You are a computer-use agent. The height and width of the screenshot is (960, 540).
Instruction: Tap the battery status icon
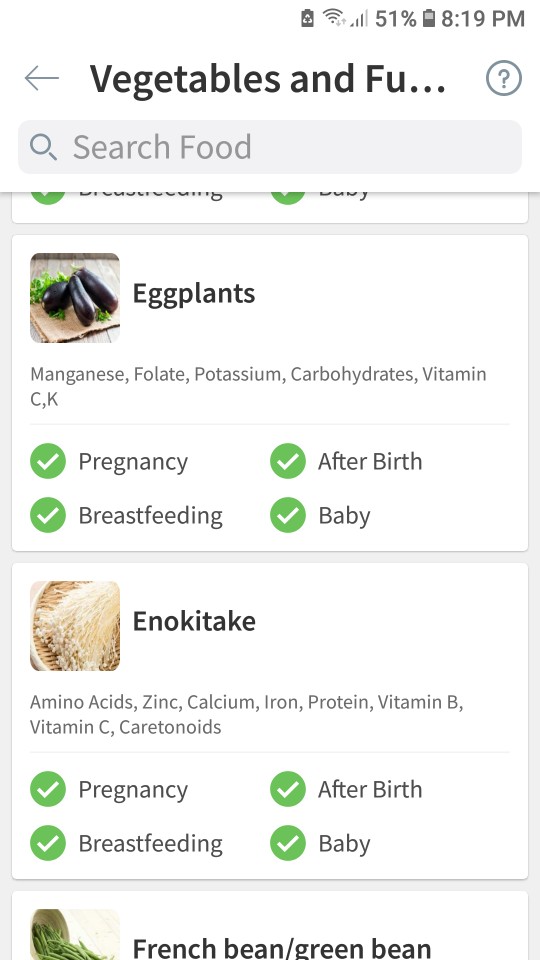click(x=429, y=18)
